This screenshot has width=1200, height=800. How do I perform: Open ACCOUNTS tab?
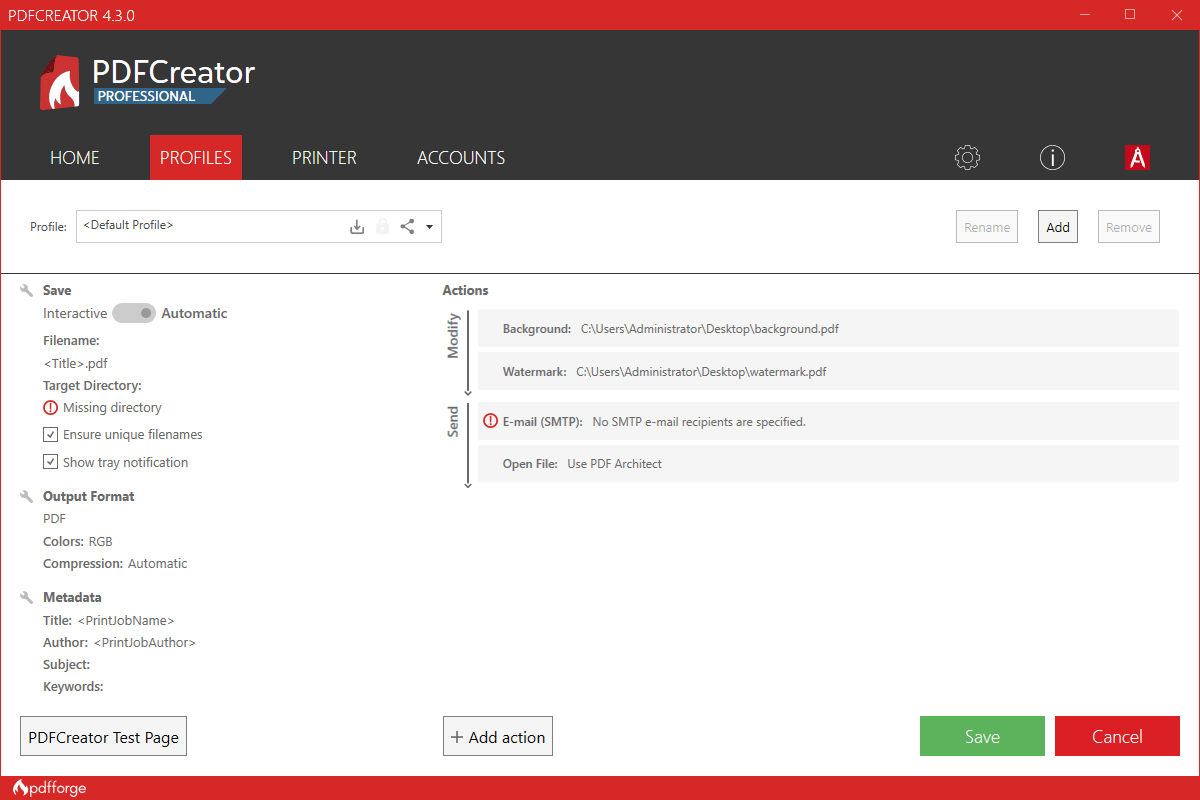coord(461,157)
